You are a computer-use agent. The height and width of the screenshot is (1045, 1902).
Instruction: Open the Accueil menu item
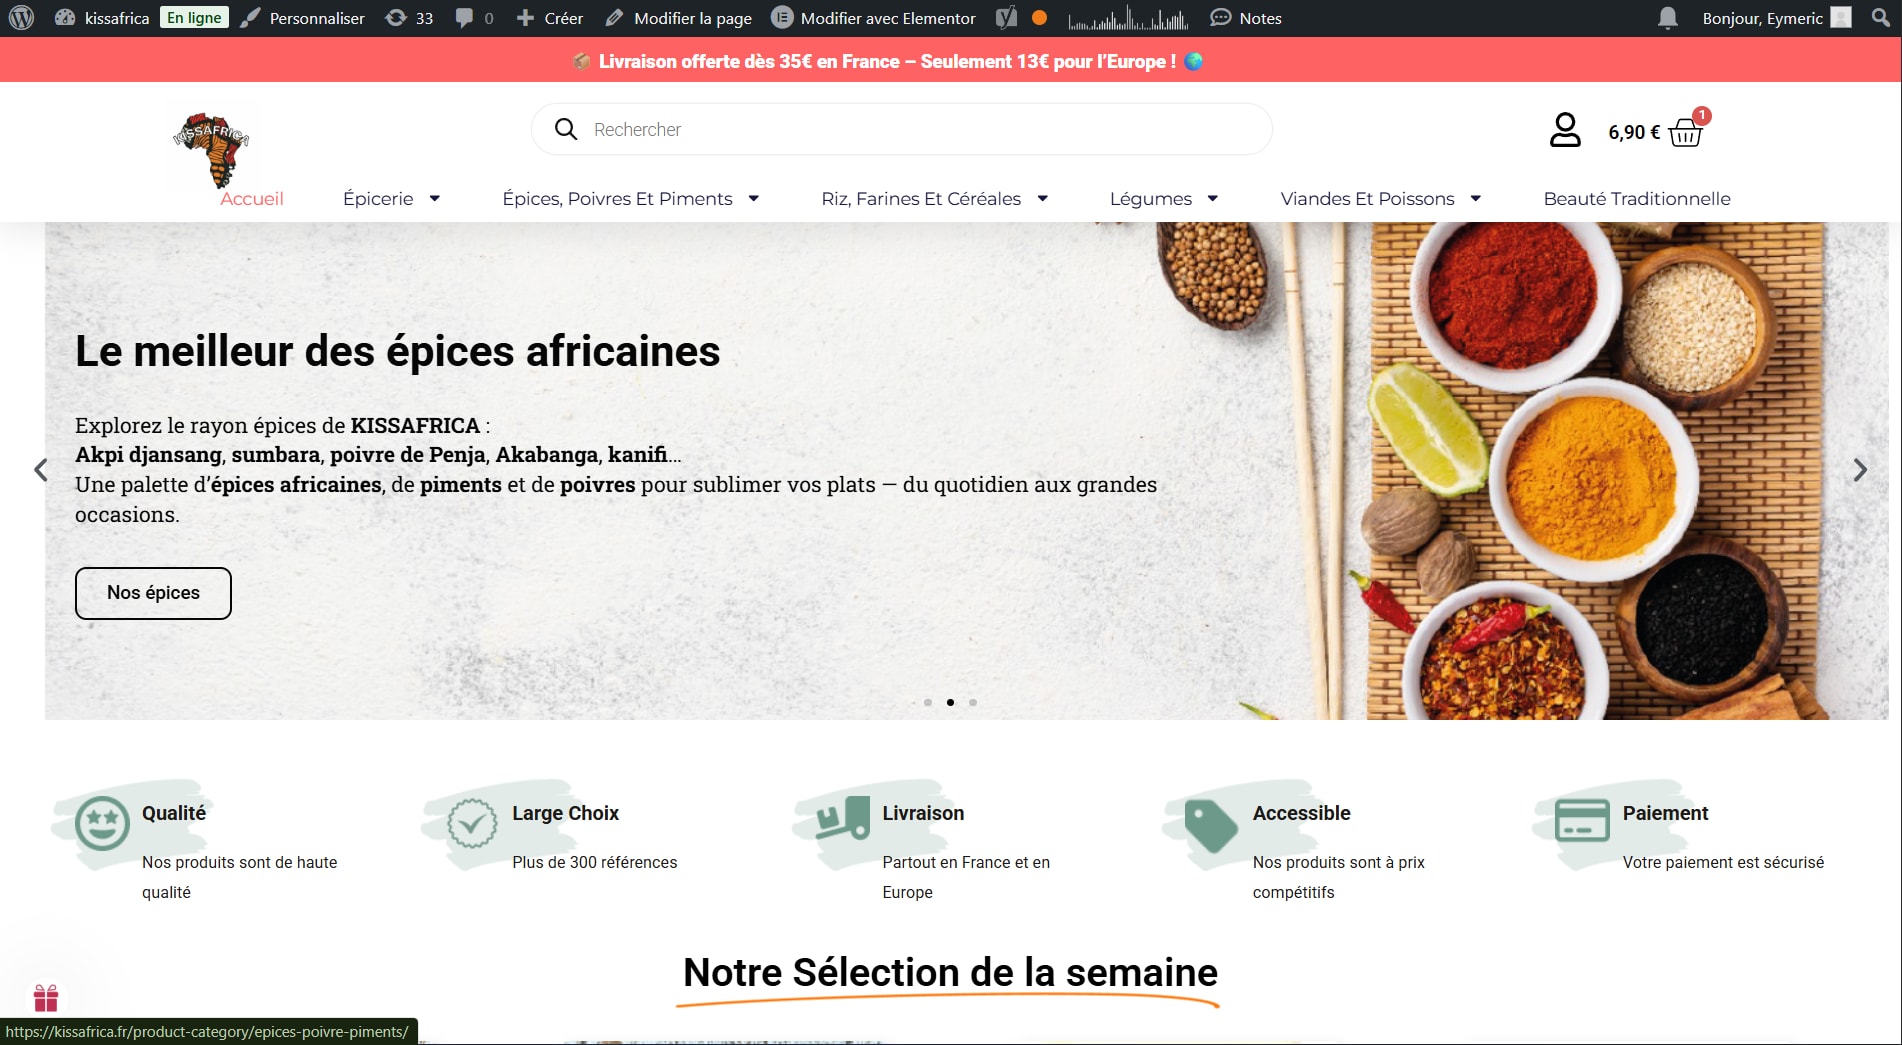(x=252, y=198)
